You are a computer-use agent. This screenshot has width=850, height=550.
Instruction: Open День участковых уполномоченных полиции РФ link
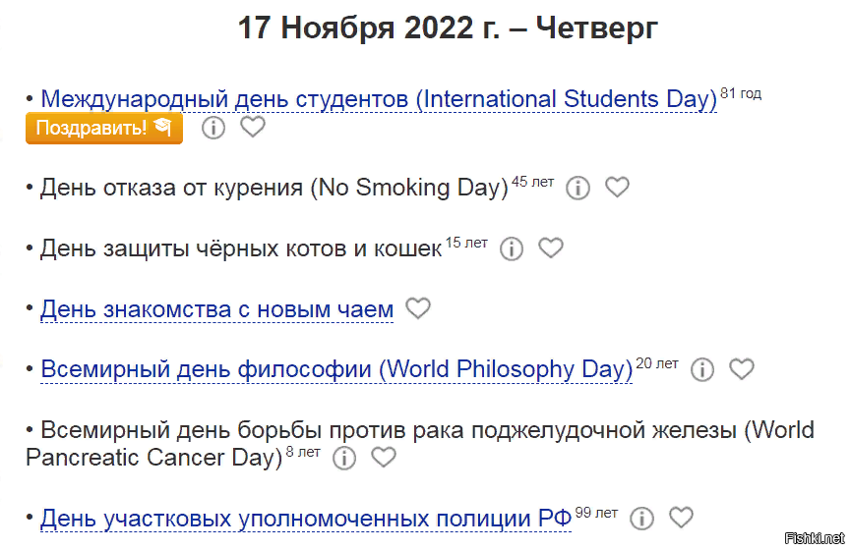[305, 519]
